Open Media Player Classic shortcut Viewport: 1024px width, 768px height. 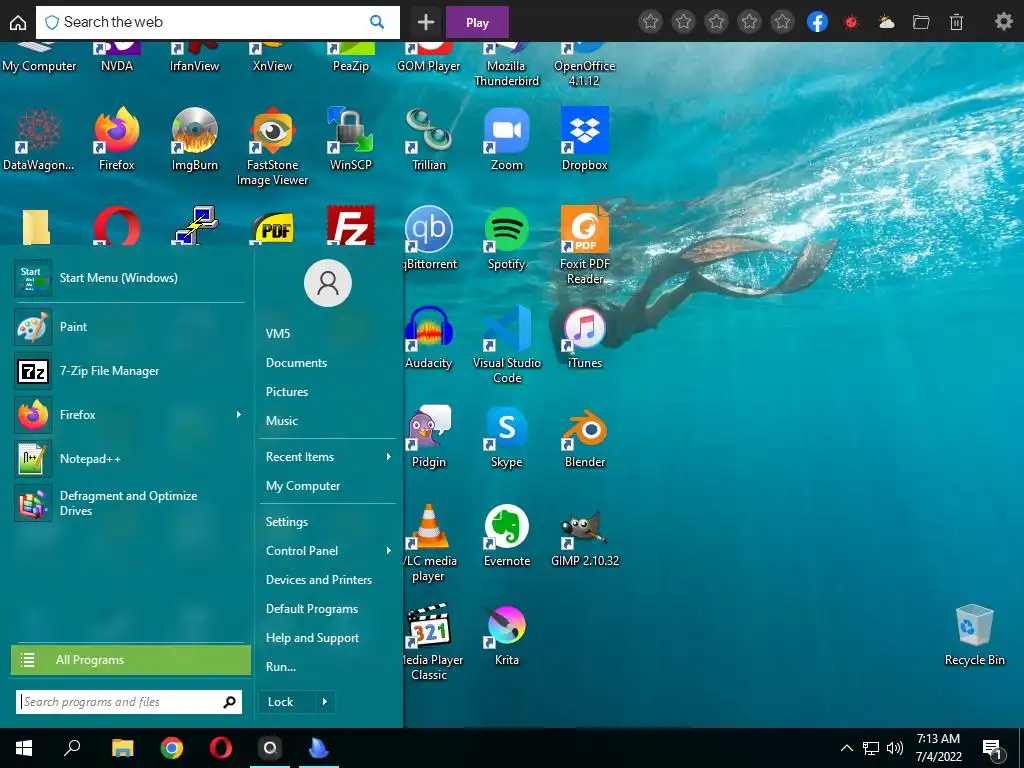[x=430, y=642]
